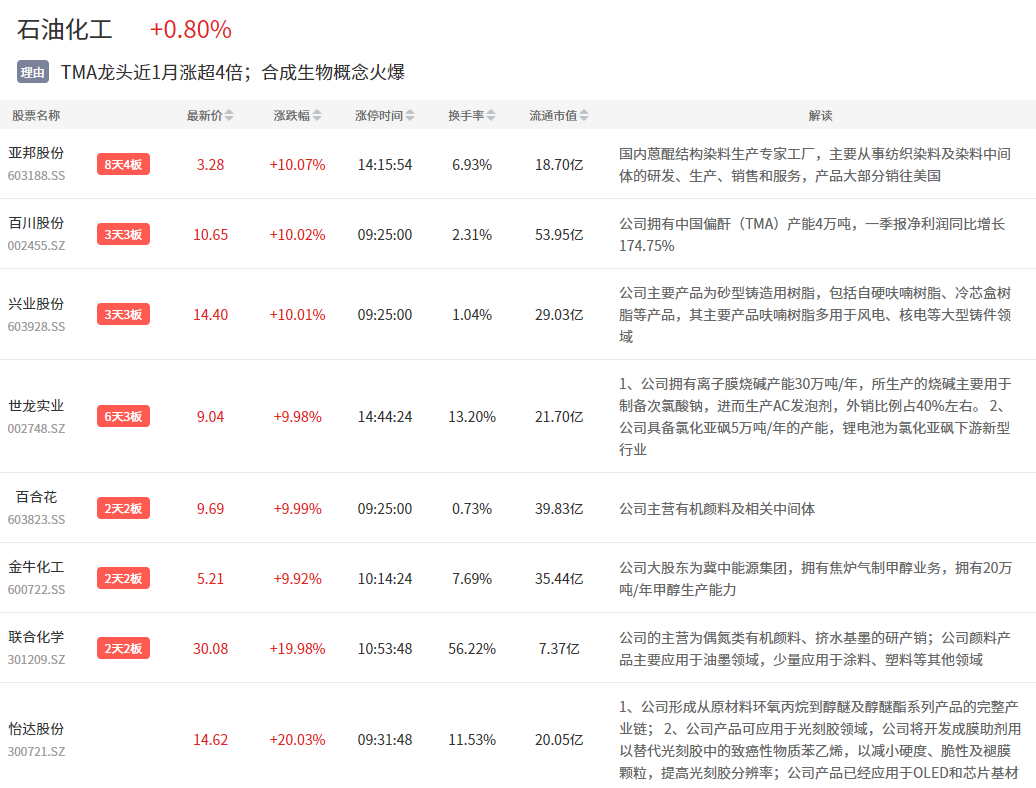Image resolution: width=1036 pixels, height=788 pixels.
Task: Click market cap 7.37亿
Action: (559, 649)
